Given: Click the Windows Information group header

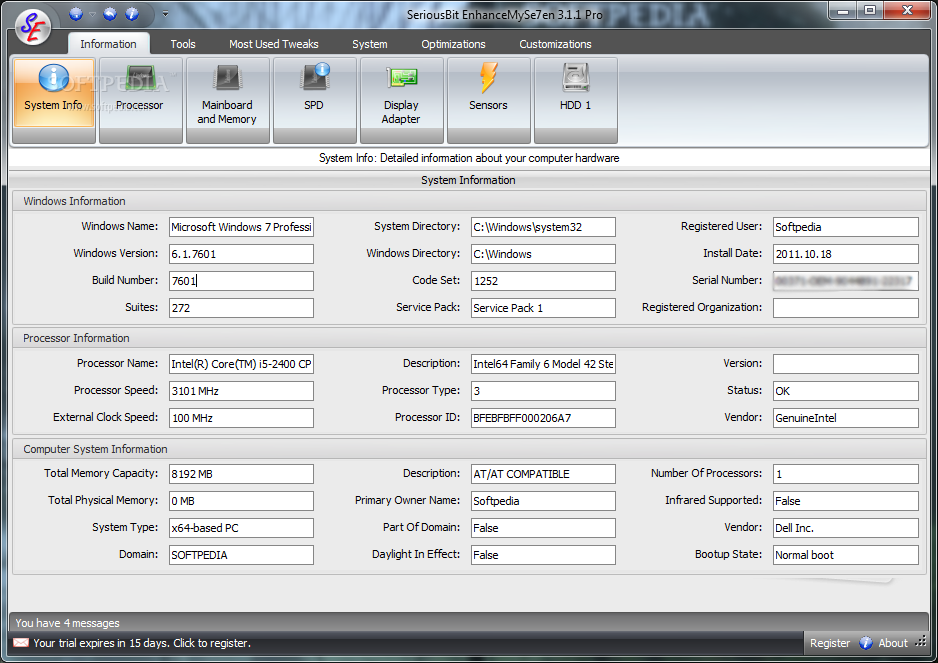Looking at the screenshot, I should (470, 201).
